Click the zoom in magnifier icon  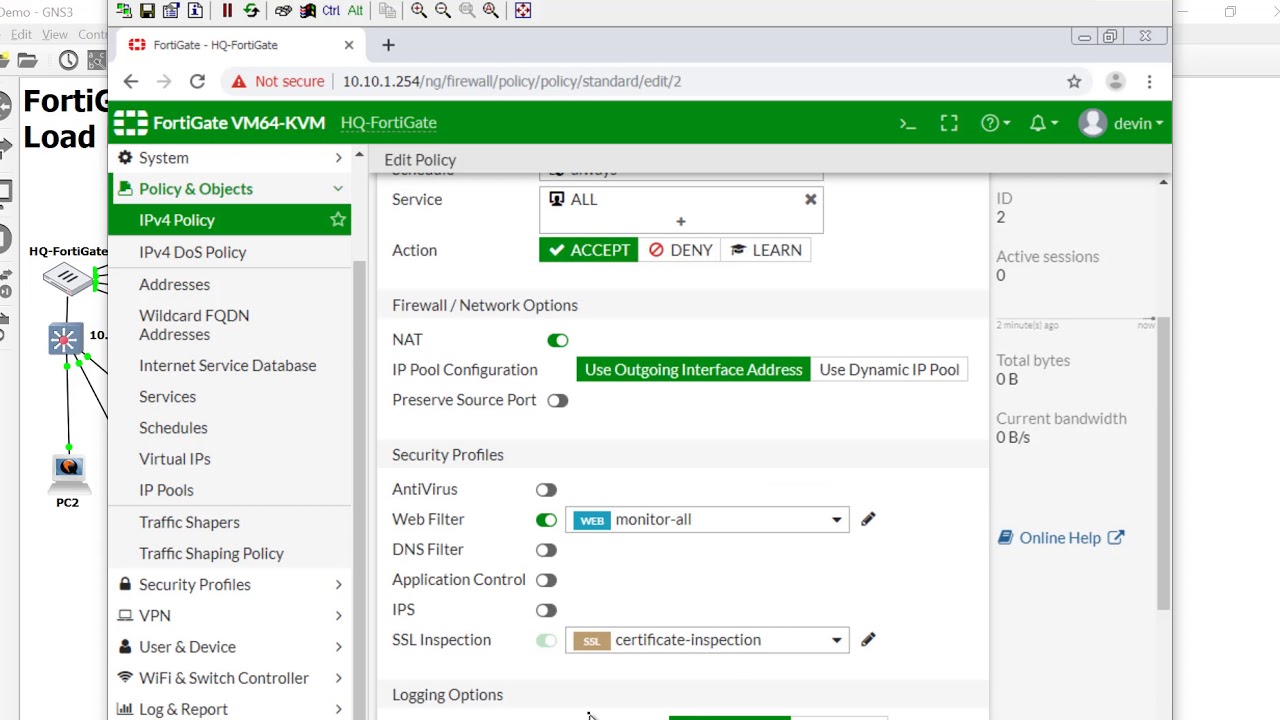(x=419, y=10)
